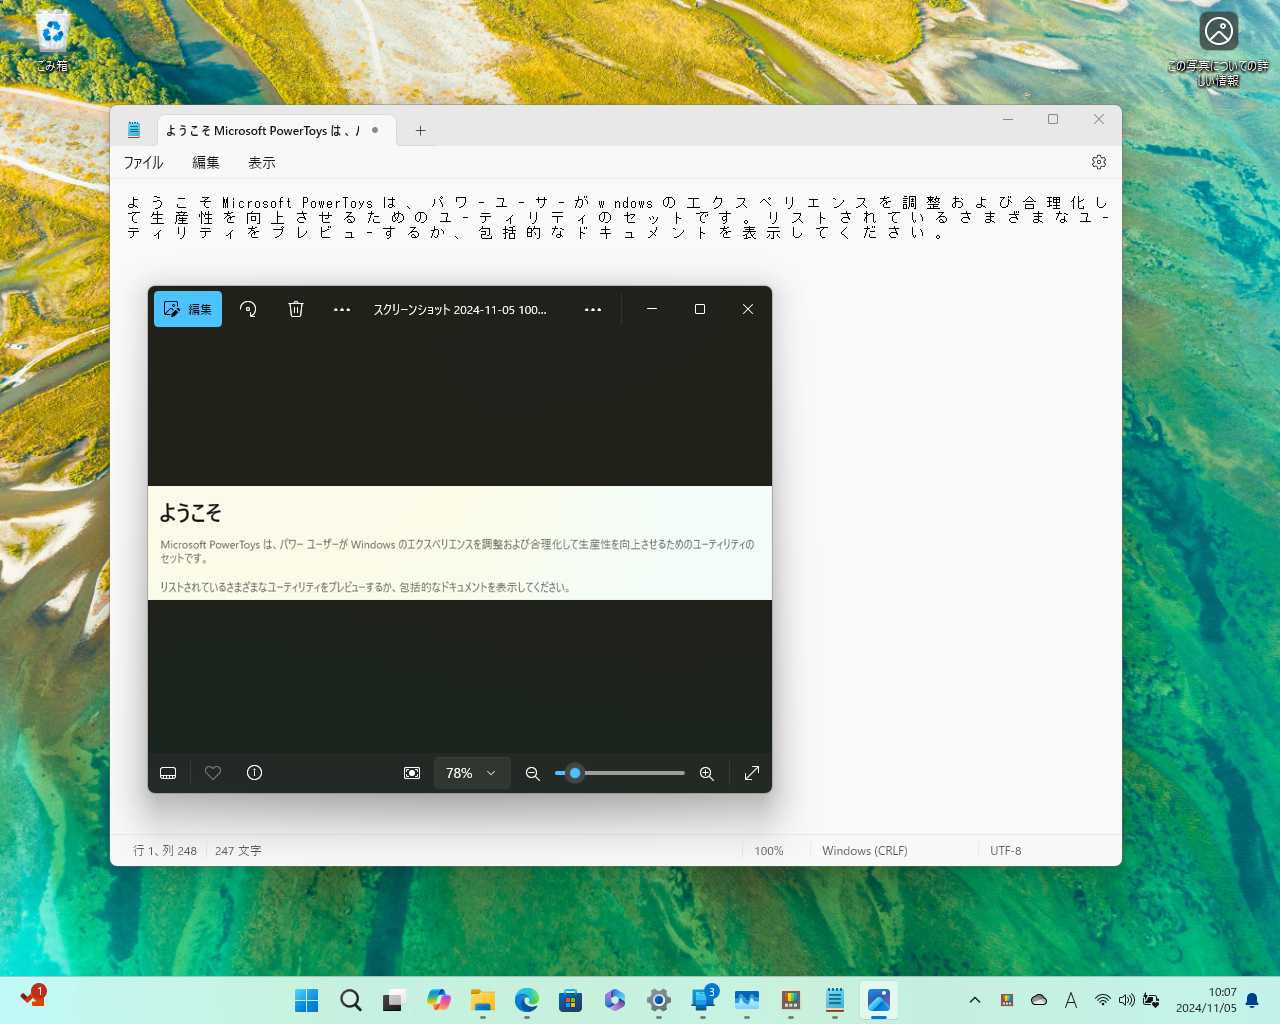Viewport: 1280px width, 1024px height.
Task: Open the widgets icon with badge 1
Action: [x=32, y=997]
